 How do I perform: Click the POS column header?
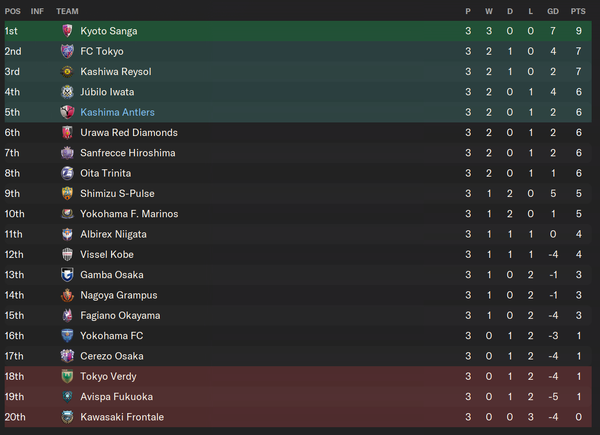[x=13, y=11]
